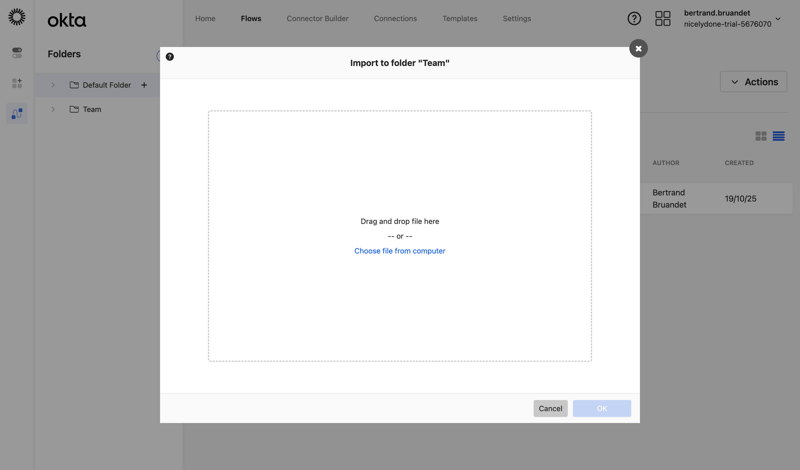This screenshot has width=800, height=470.
Task: Open the add-apps grid sidebar icon
Action: point(17,83)
